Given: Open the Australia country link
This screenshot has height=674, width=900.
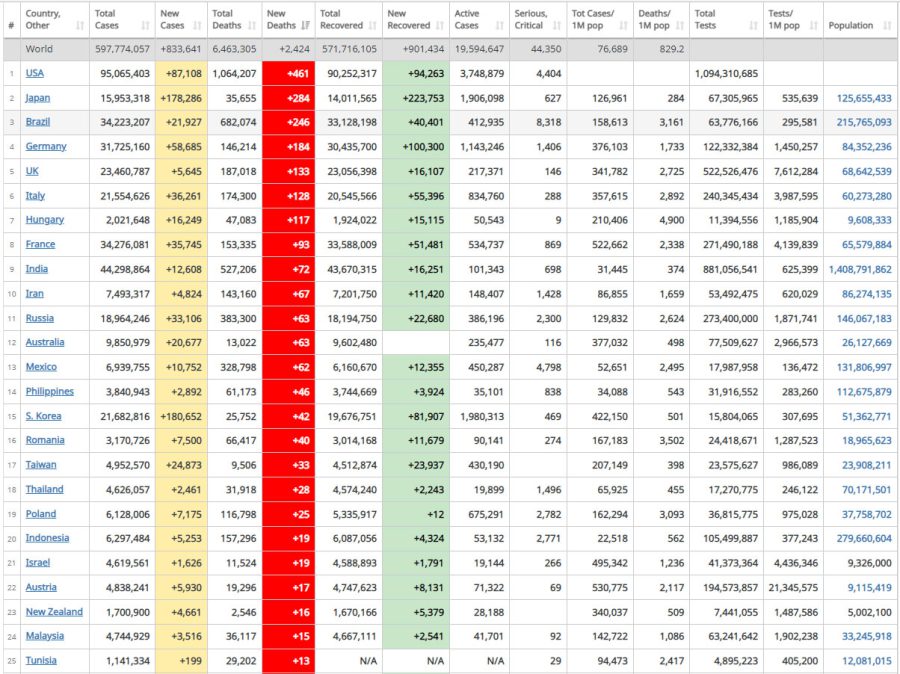Looking at the screenshot, I should coord(45,342).
